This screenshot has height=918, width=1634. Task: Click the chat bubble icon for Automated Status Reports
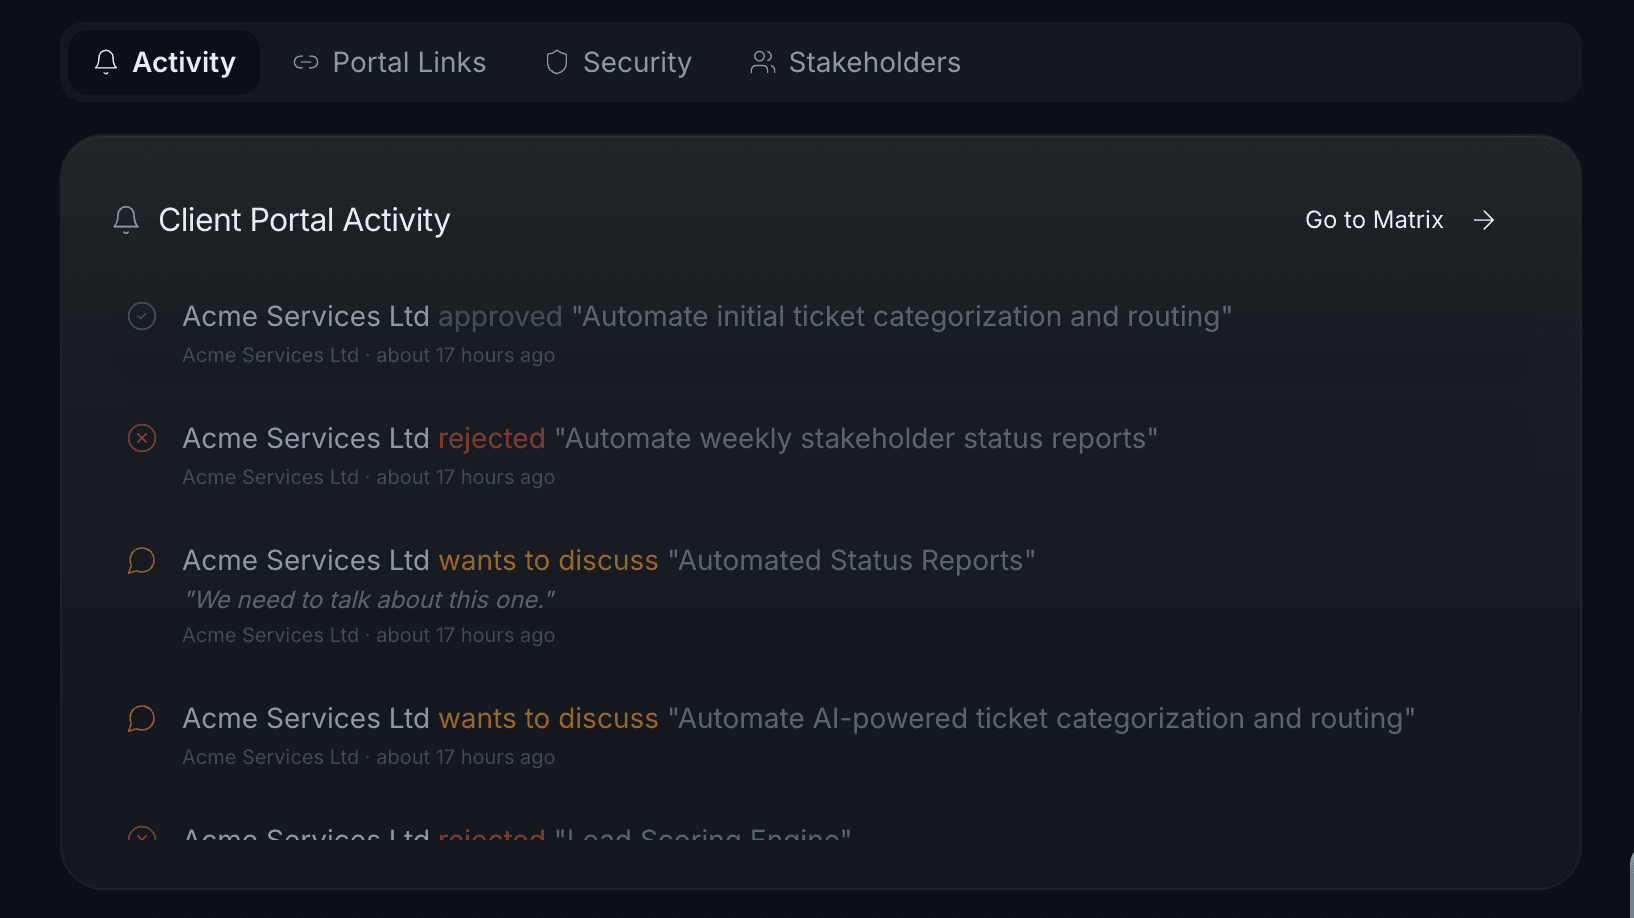point(142,560)
